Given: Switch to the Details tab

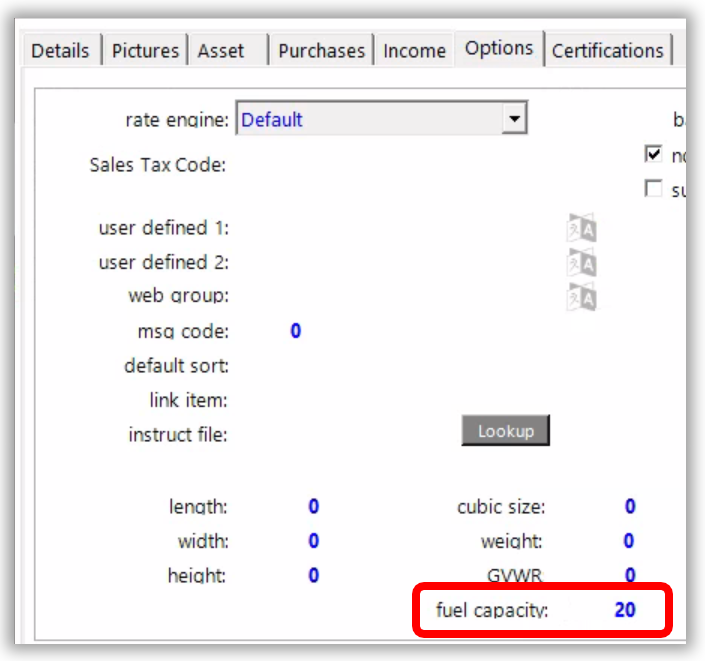Looking at the screenshot, I should click(60, 50).
